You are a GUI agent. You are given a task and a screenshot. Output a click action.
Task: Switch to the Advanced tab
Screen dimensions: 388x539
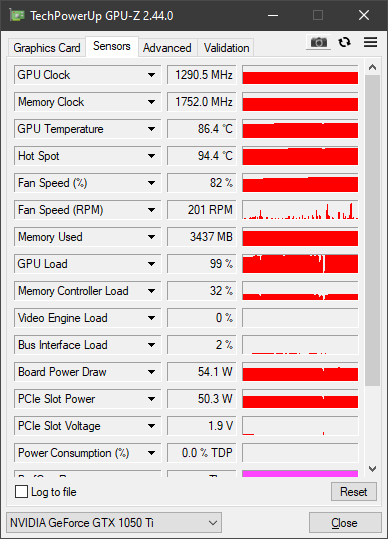[167, 48]
